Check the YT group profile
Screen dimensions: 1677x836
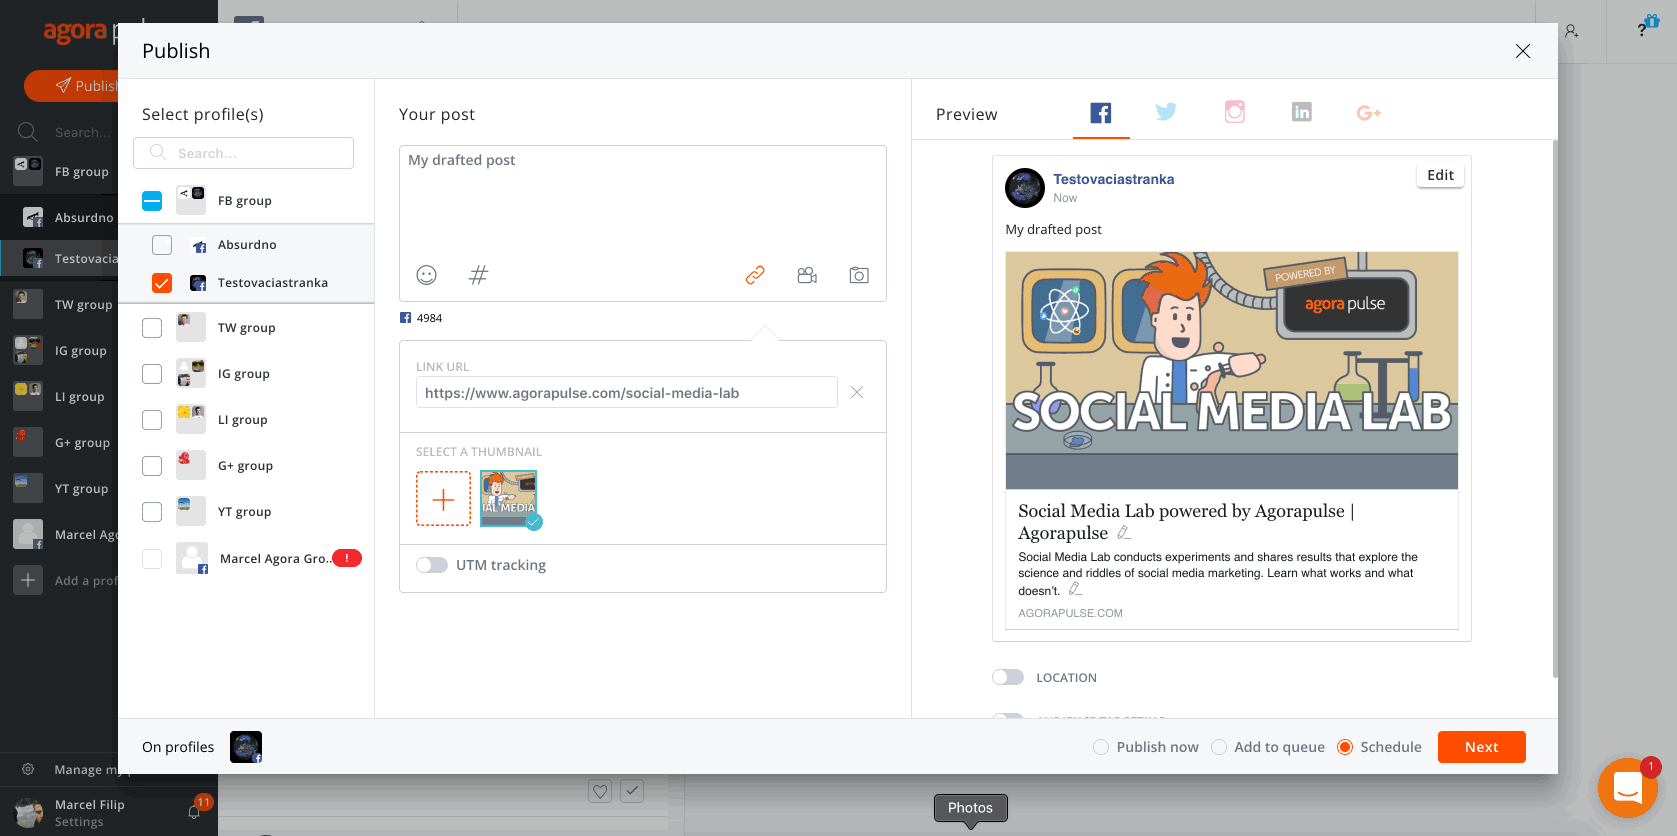[x=152, y=512]
